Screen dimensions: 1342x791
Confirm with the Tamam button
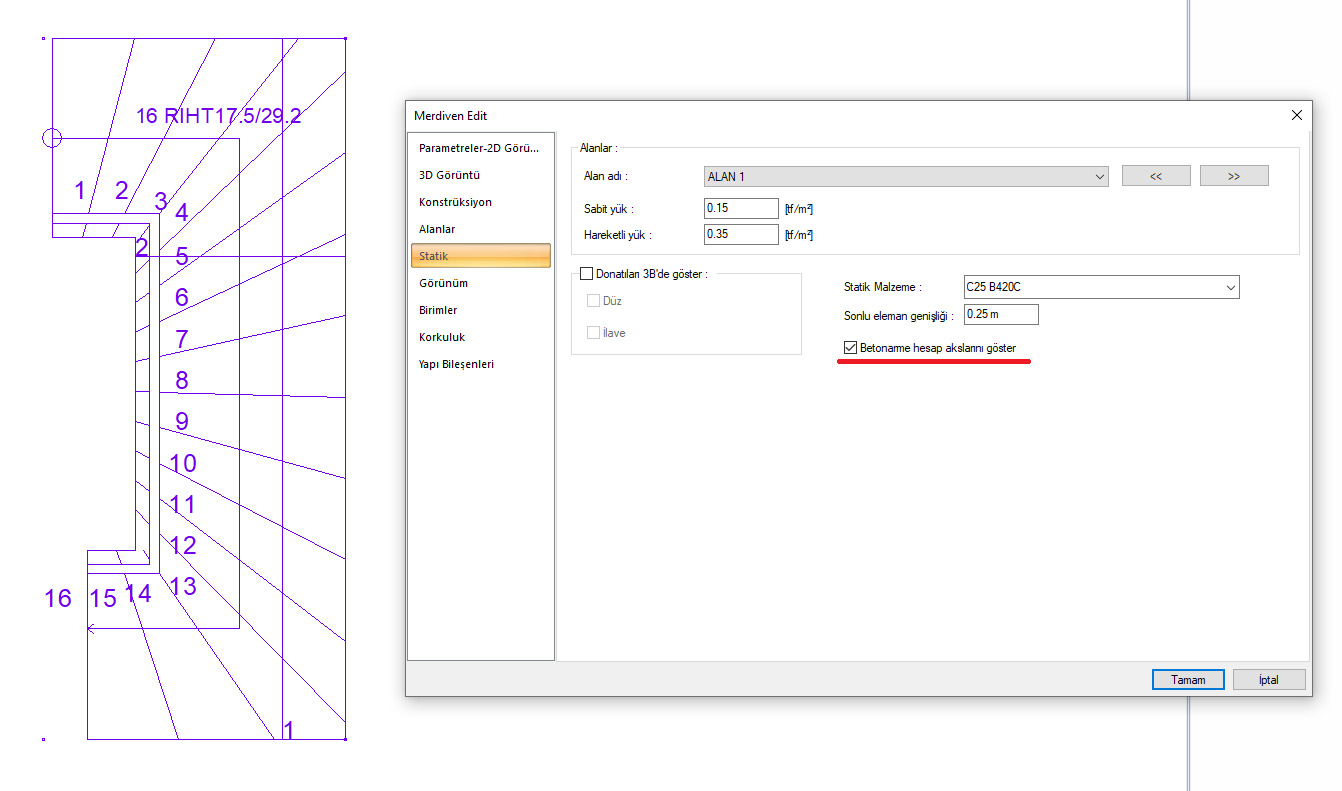(1187, 680)
